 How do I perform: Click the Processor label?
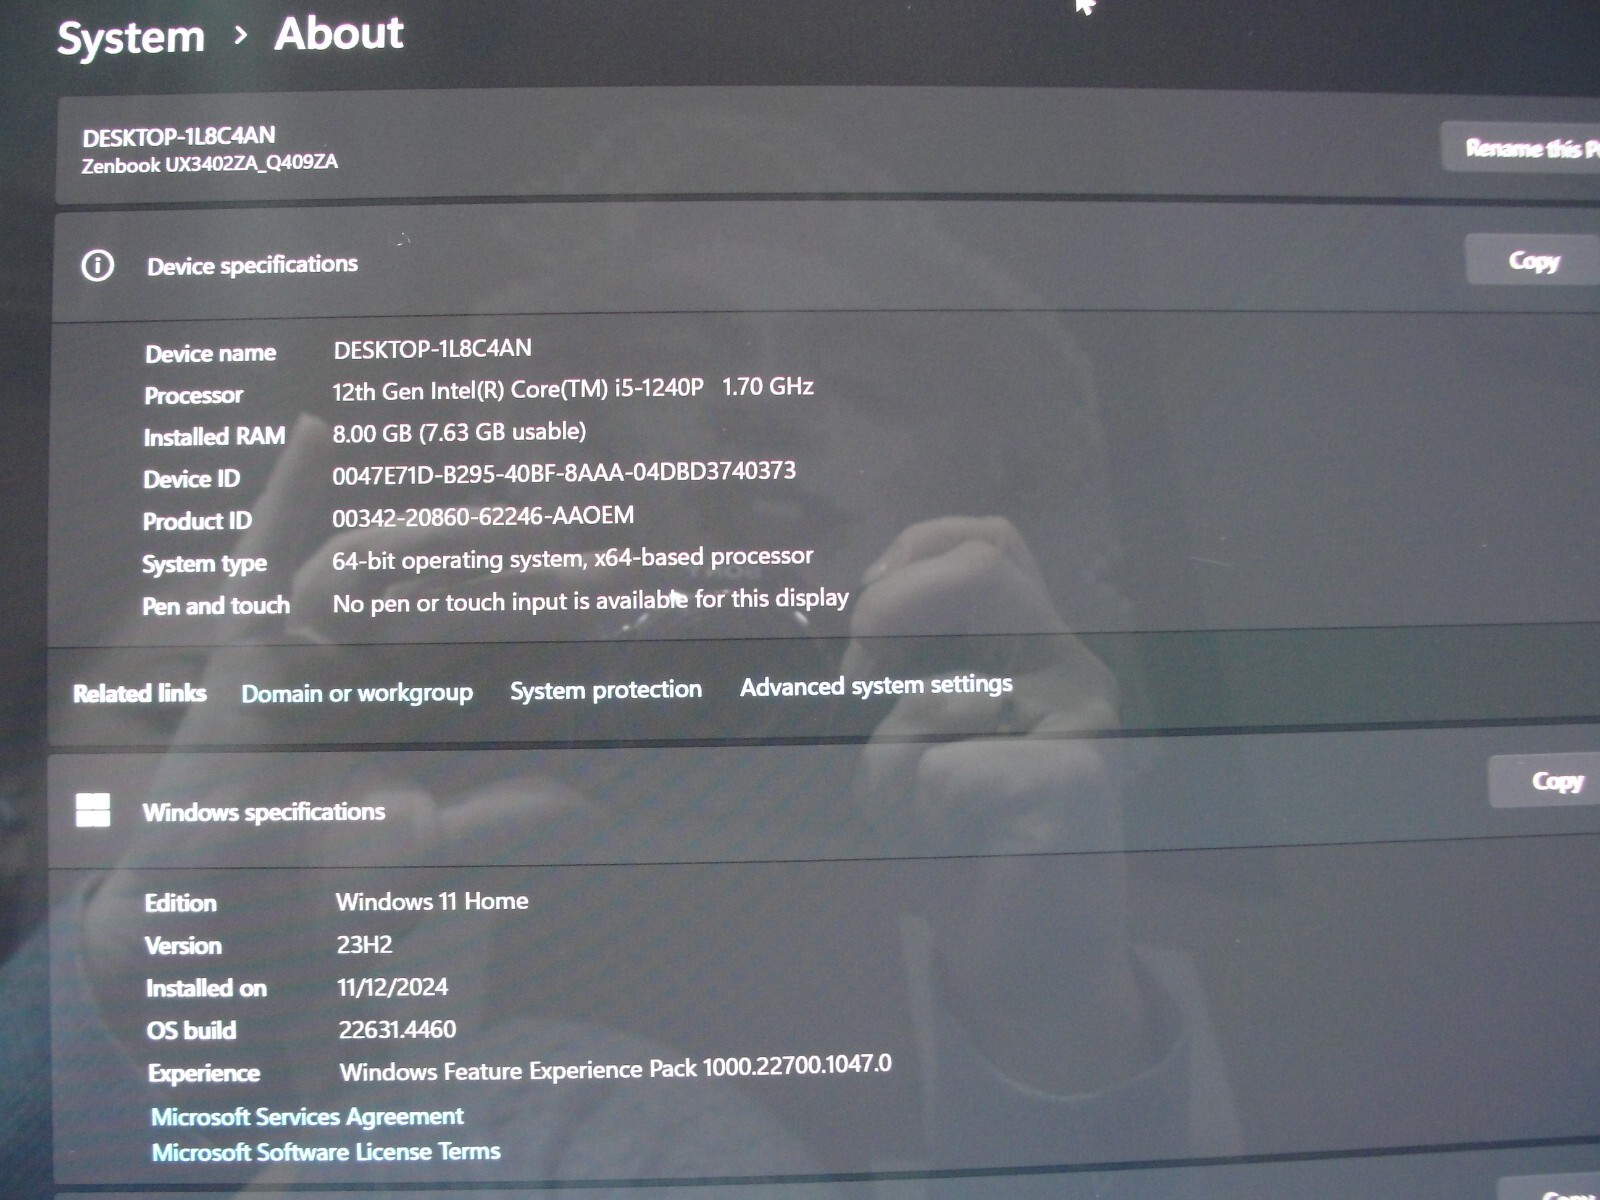(193, 395)
